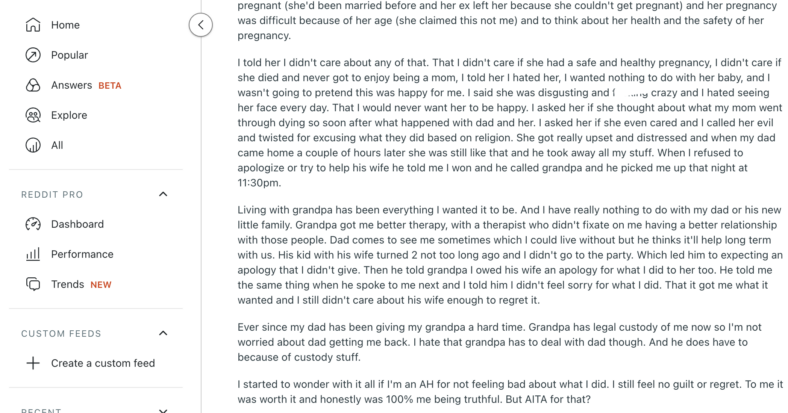Click the plus icon for custom feed

pos(33,363)
